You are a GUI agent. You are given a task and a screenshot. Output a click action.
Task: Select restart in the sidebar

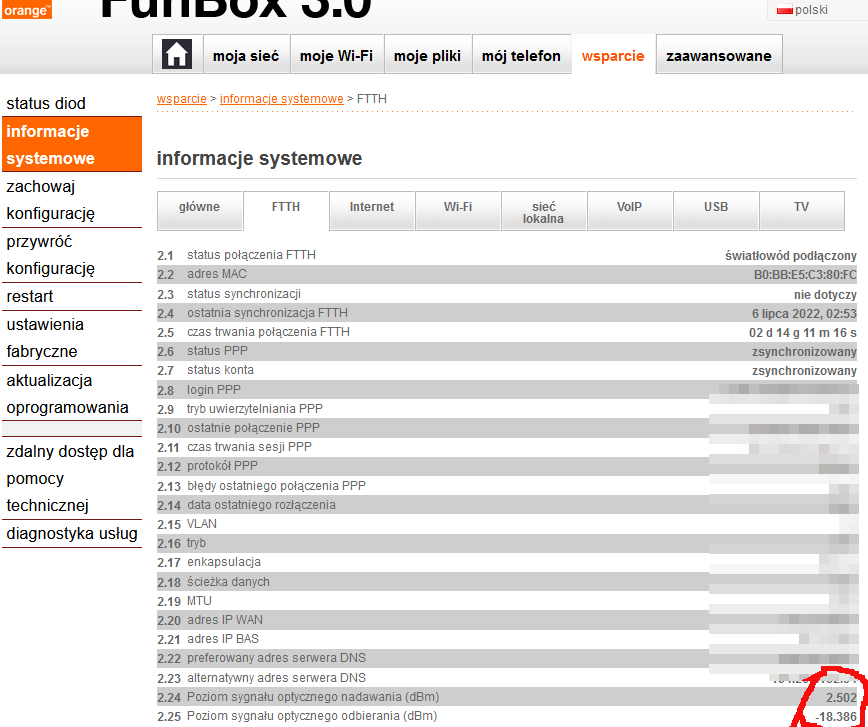pyautogui.click(x=30, y=297)
